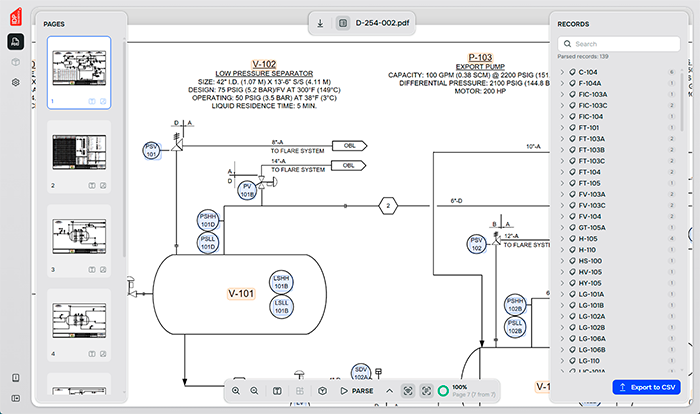Open the caret menu next to PARSE
The width and height of the screenshot is (700, 414).
[x=389, y=391]
